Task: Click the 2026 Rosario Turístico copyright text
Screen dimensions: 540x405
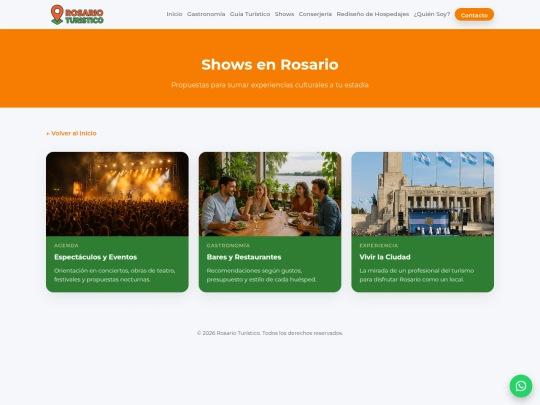Action: pyautogui.click(x=270, y=333)
